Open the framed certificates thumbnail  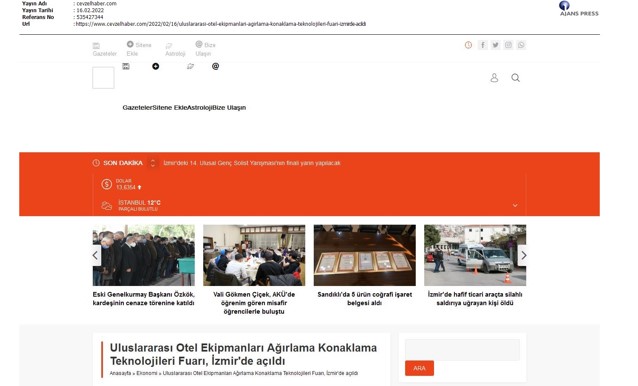click(365, 255)
